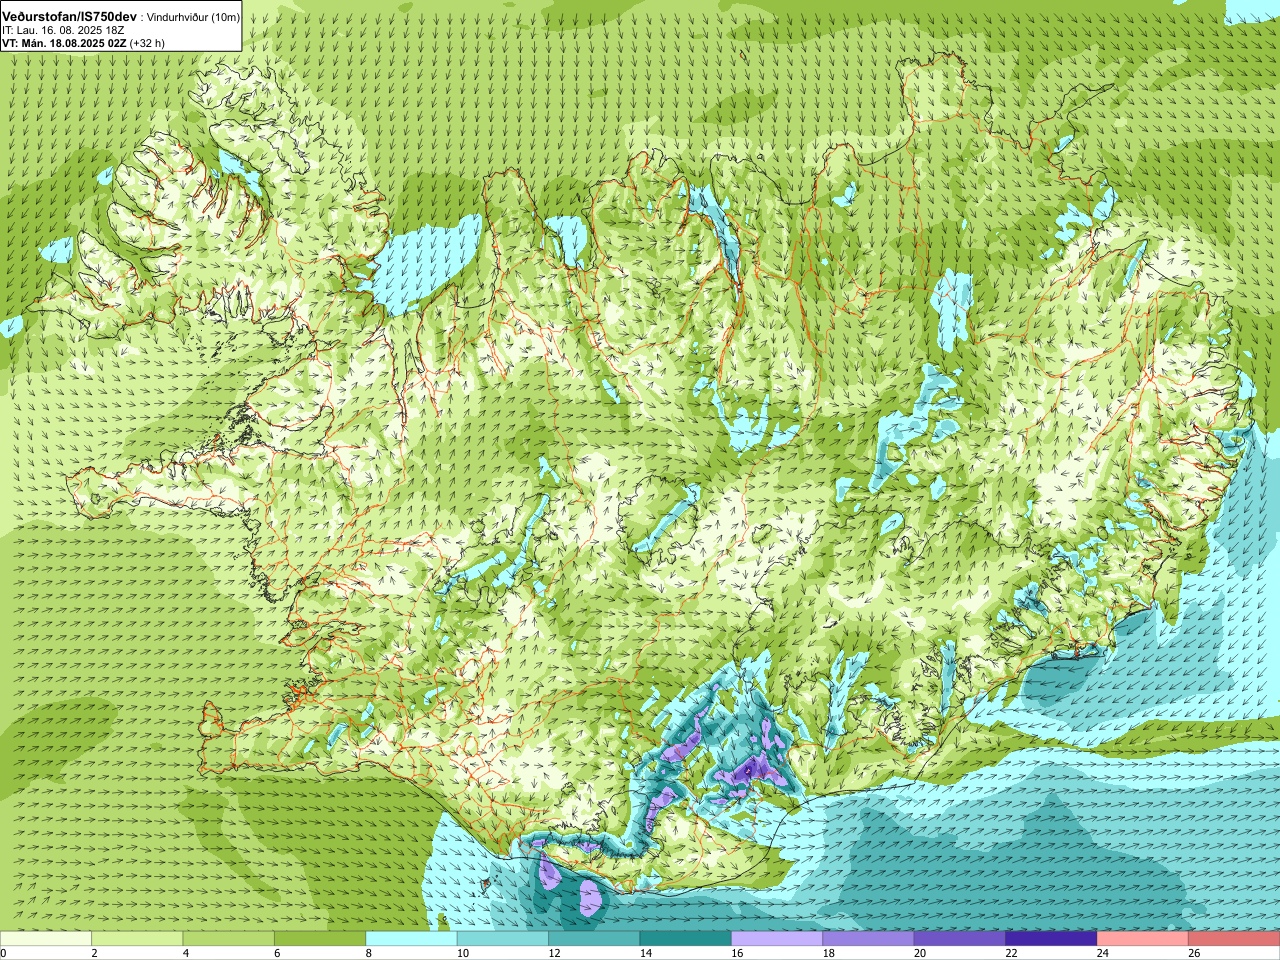Choose the 22–24 m/s dark indigo legend swatch
1280x960 pixels.
pos(1051,938)
